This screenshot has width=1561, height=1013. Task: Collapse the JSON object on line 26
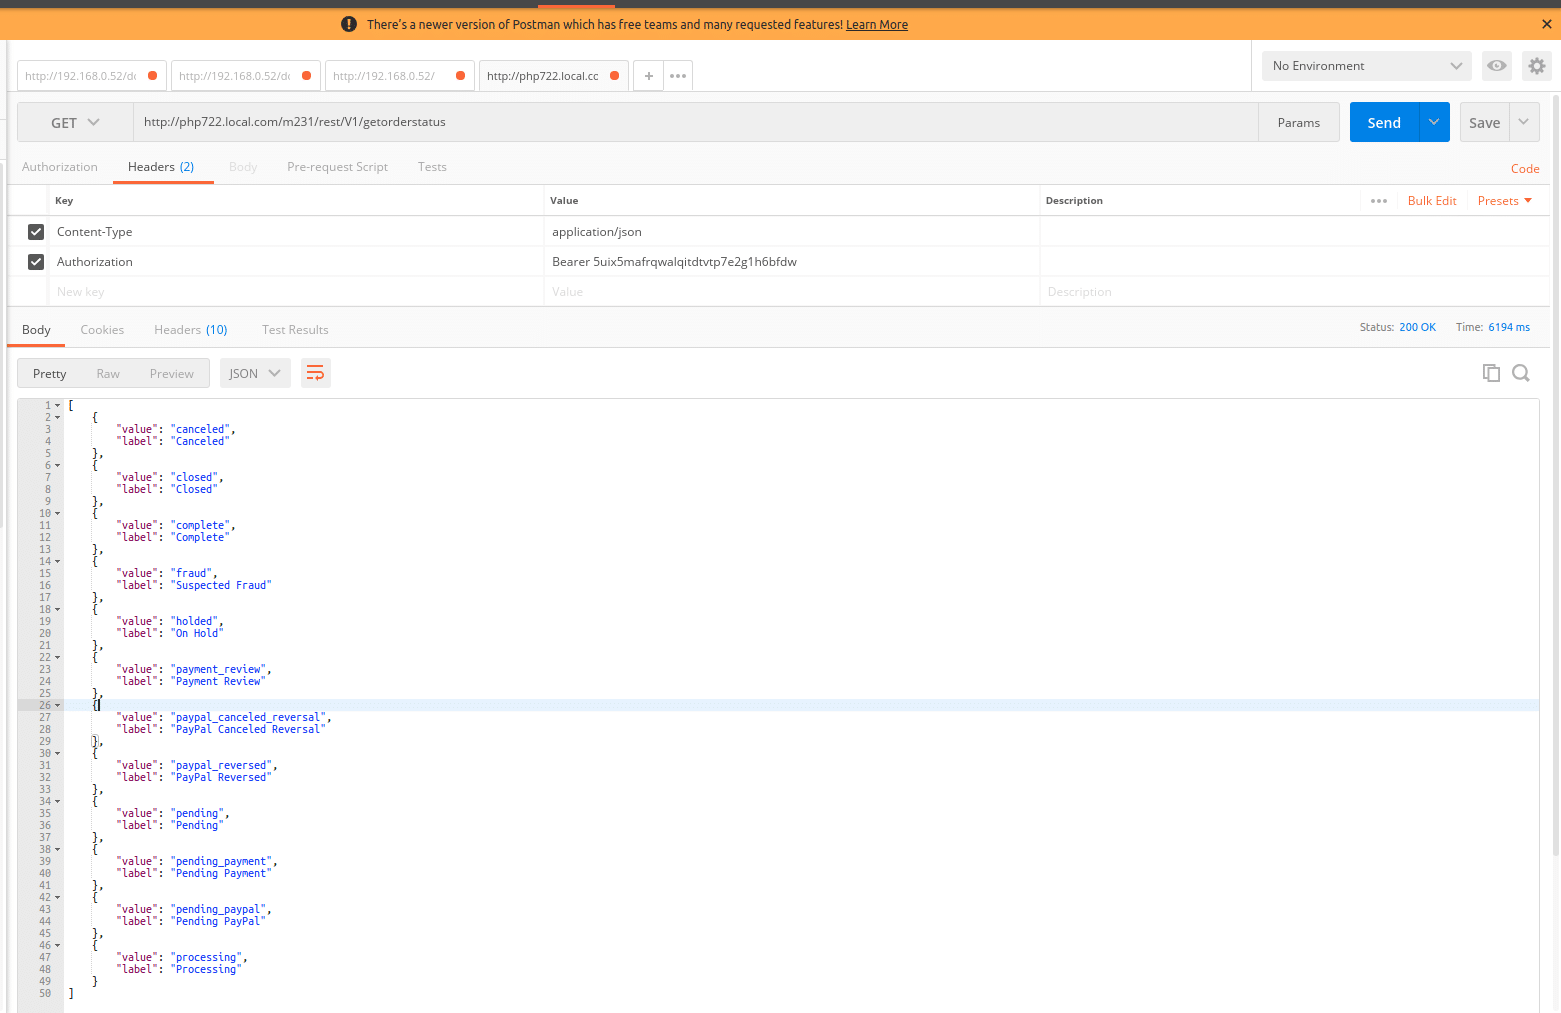coord(55,705)
